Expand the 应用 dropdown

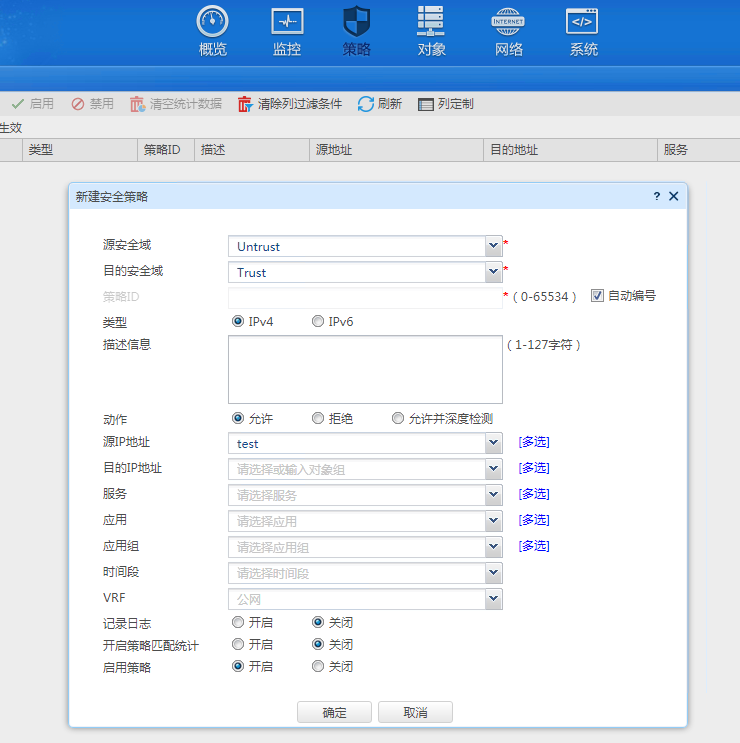(493, 521)
